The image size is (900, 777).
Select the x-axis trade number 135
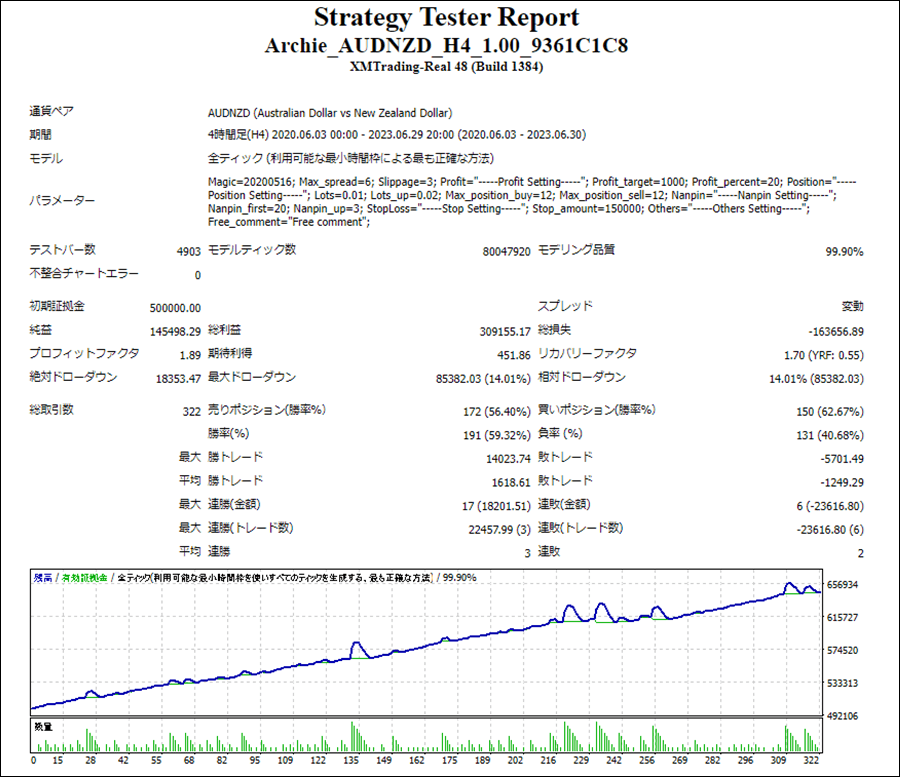(351, 760)
